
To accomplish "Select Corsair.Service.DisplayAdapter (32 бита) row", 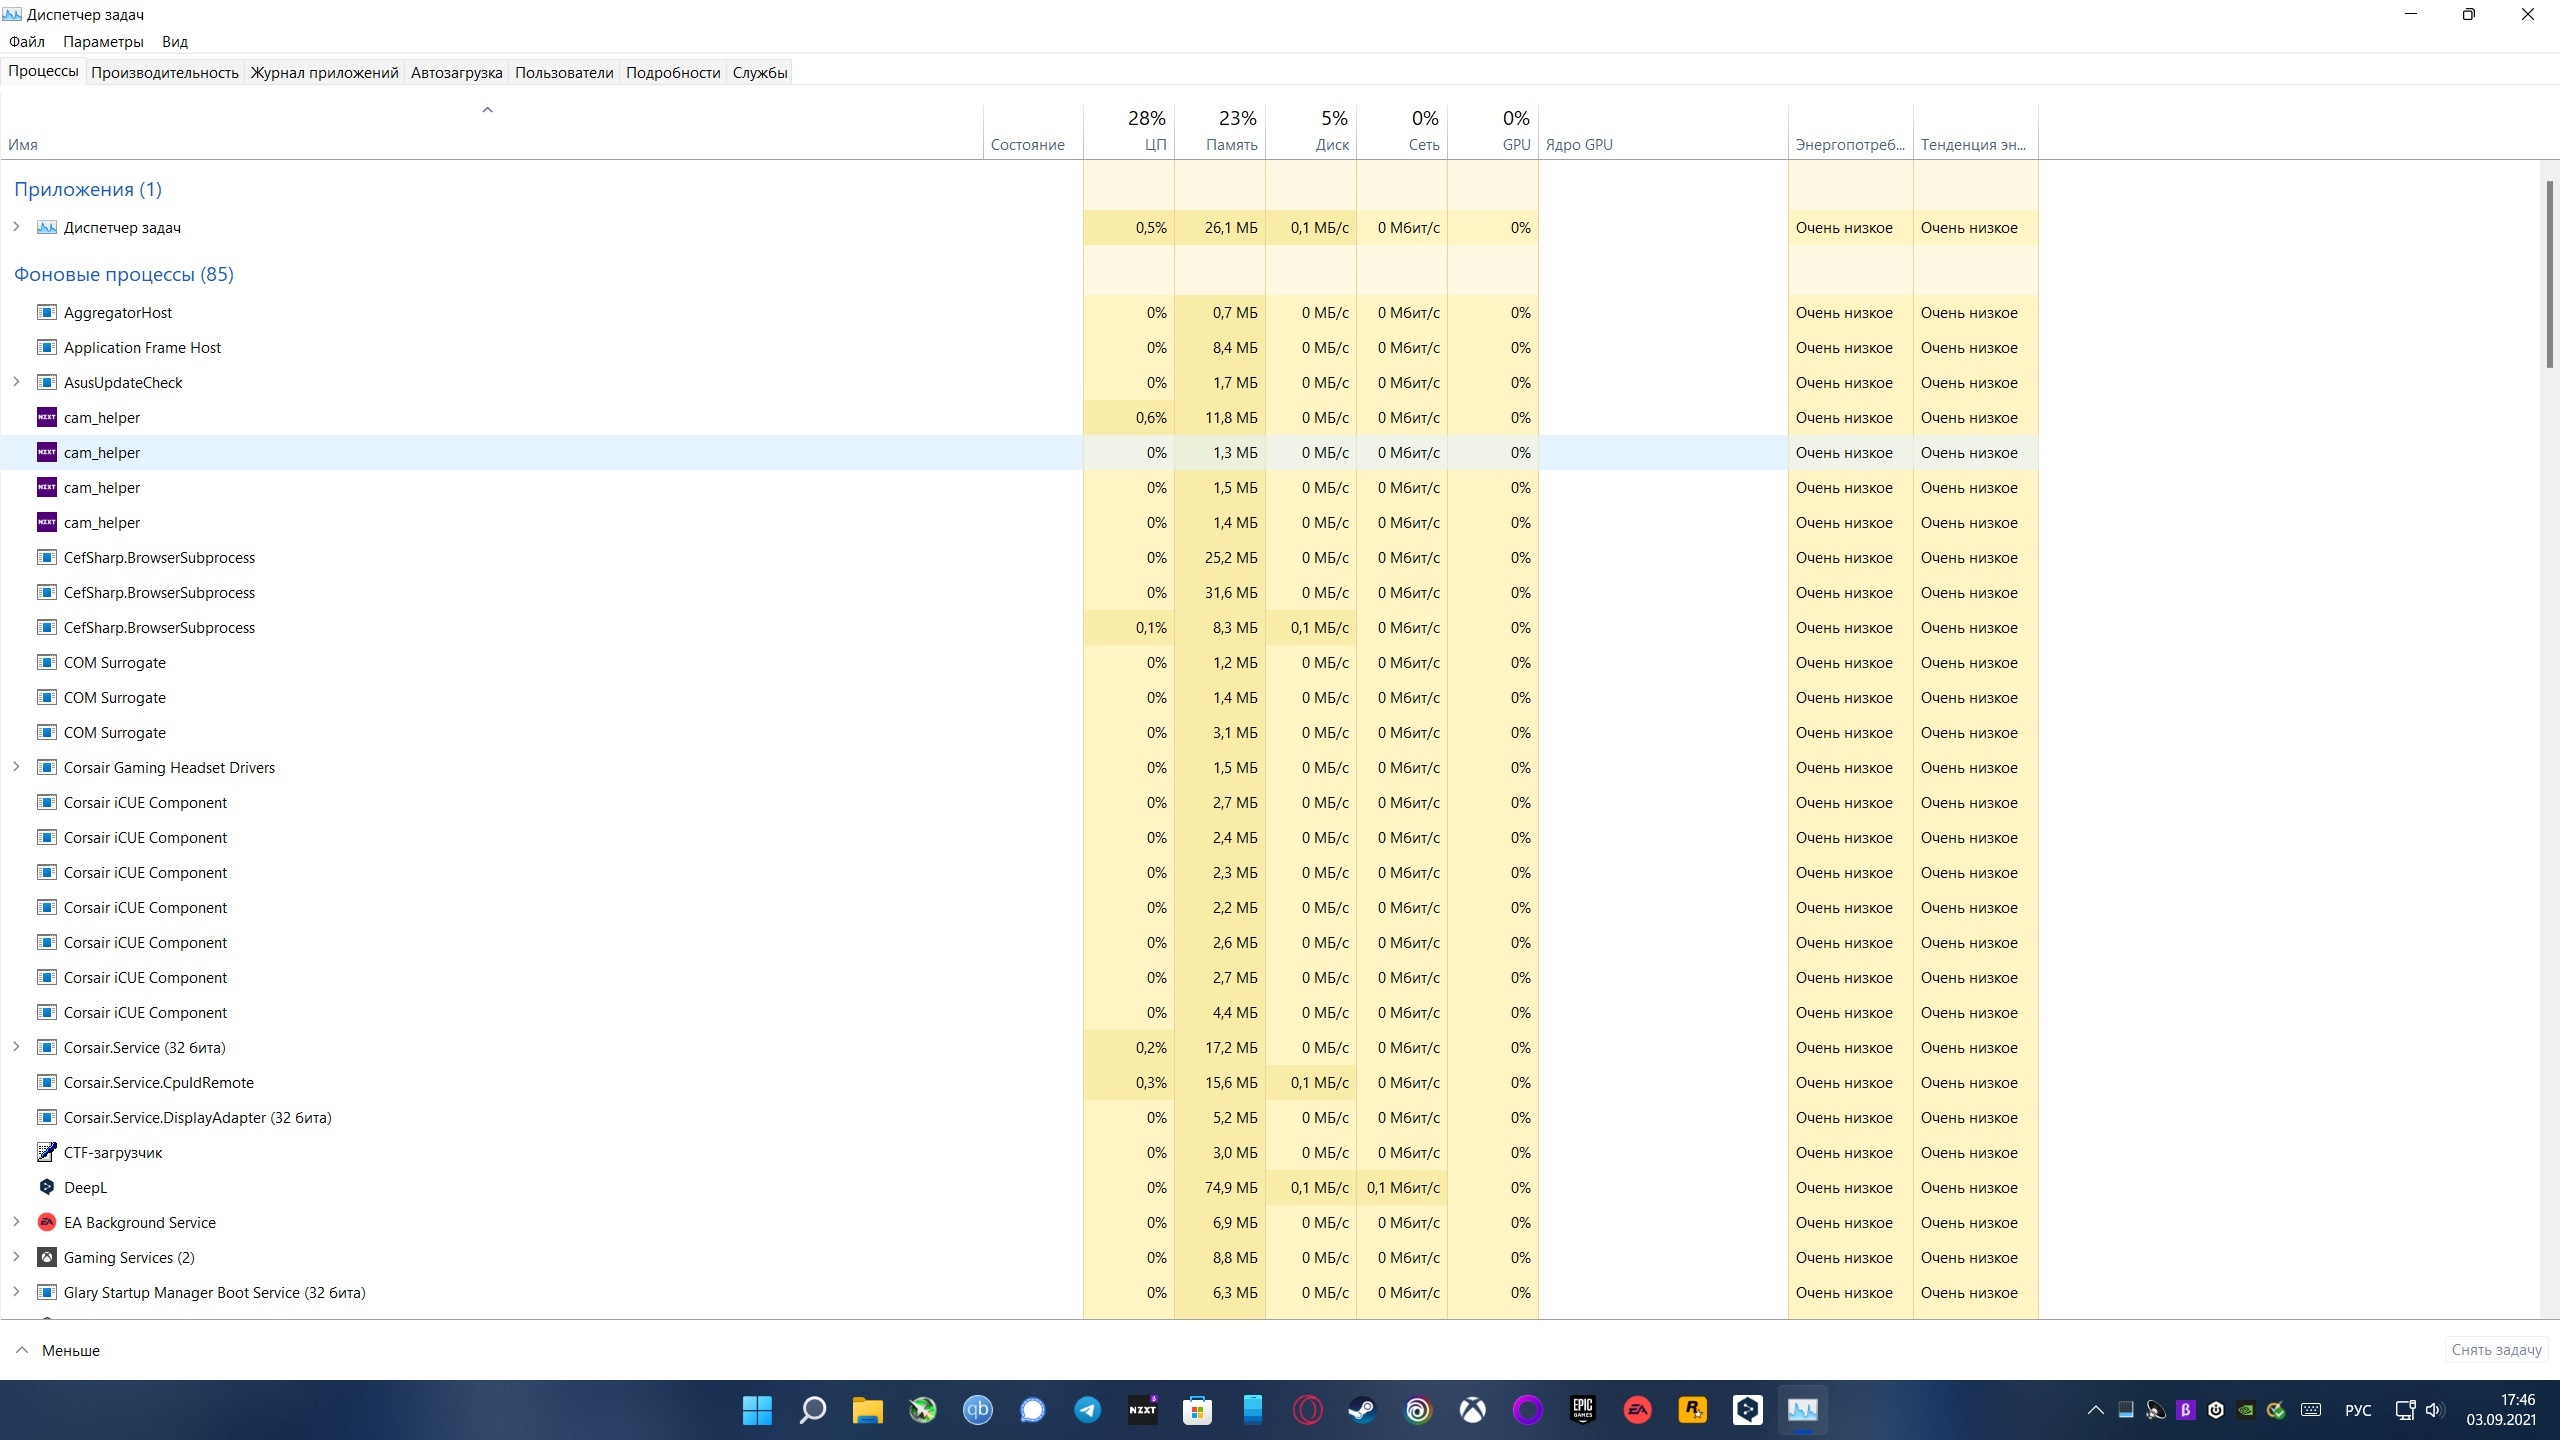I will point(1020,1117).
